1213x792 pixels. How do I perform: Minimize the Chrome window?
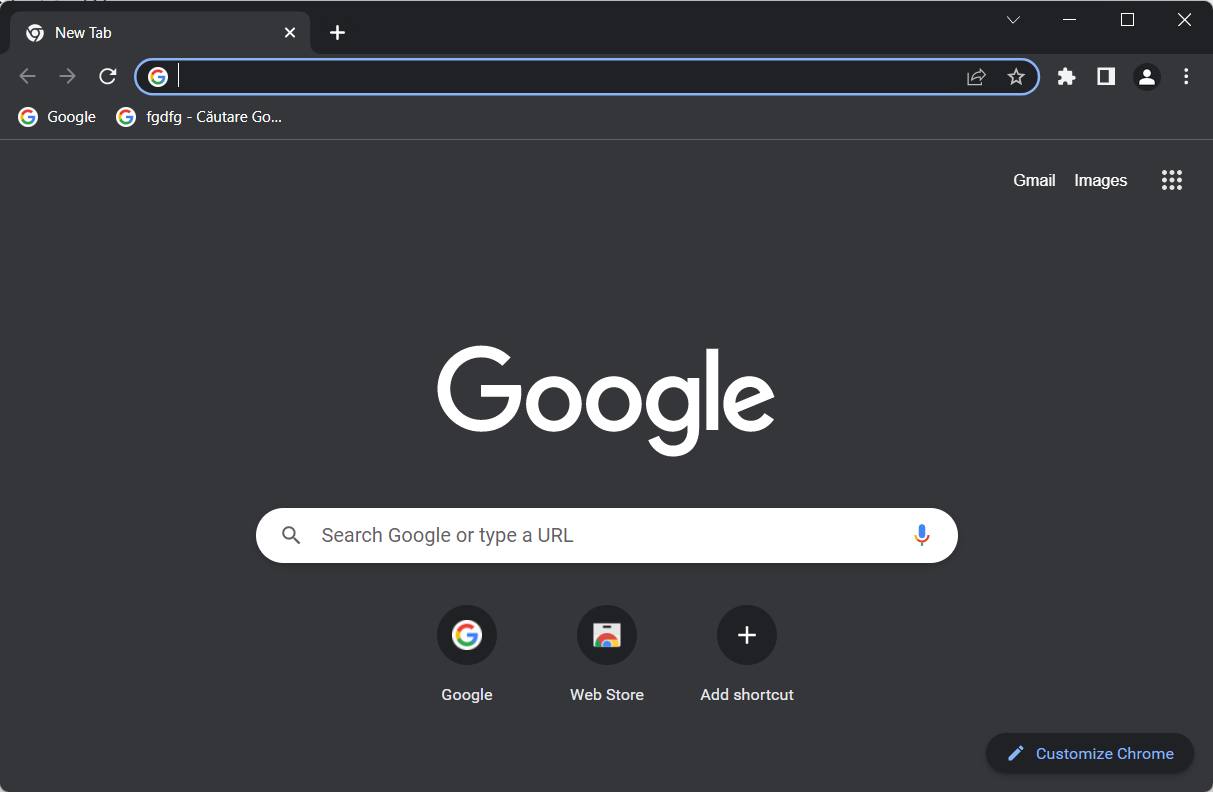click(x=1070, y=20)
